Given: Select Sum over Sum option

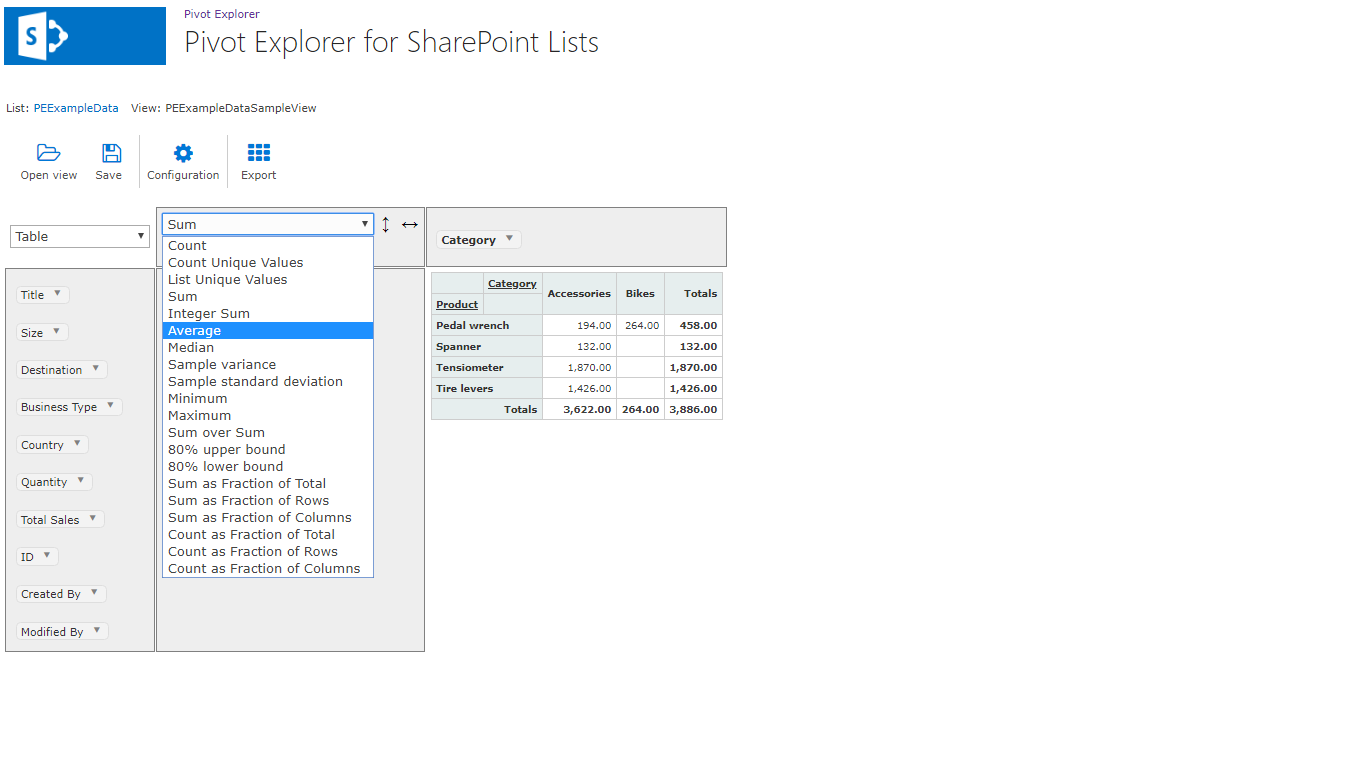Looking at the screenshot, I should coord(268,433).
